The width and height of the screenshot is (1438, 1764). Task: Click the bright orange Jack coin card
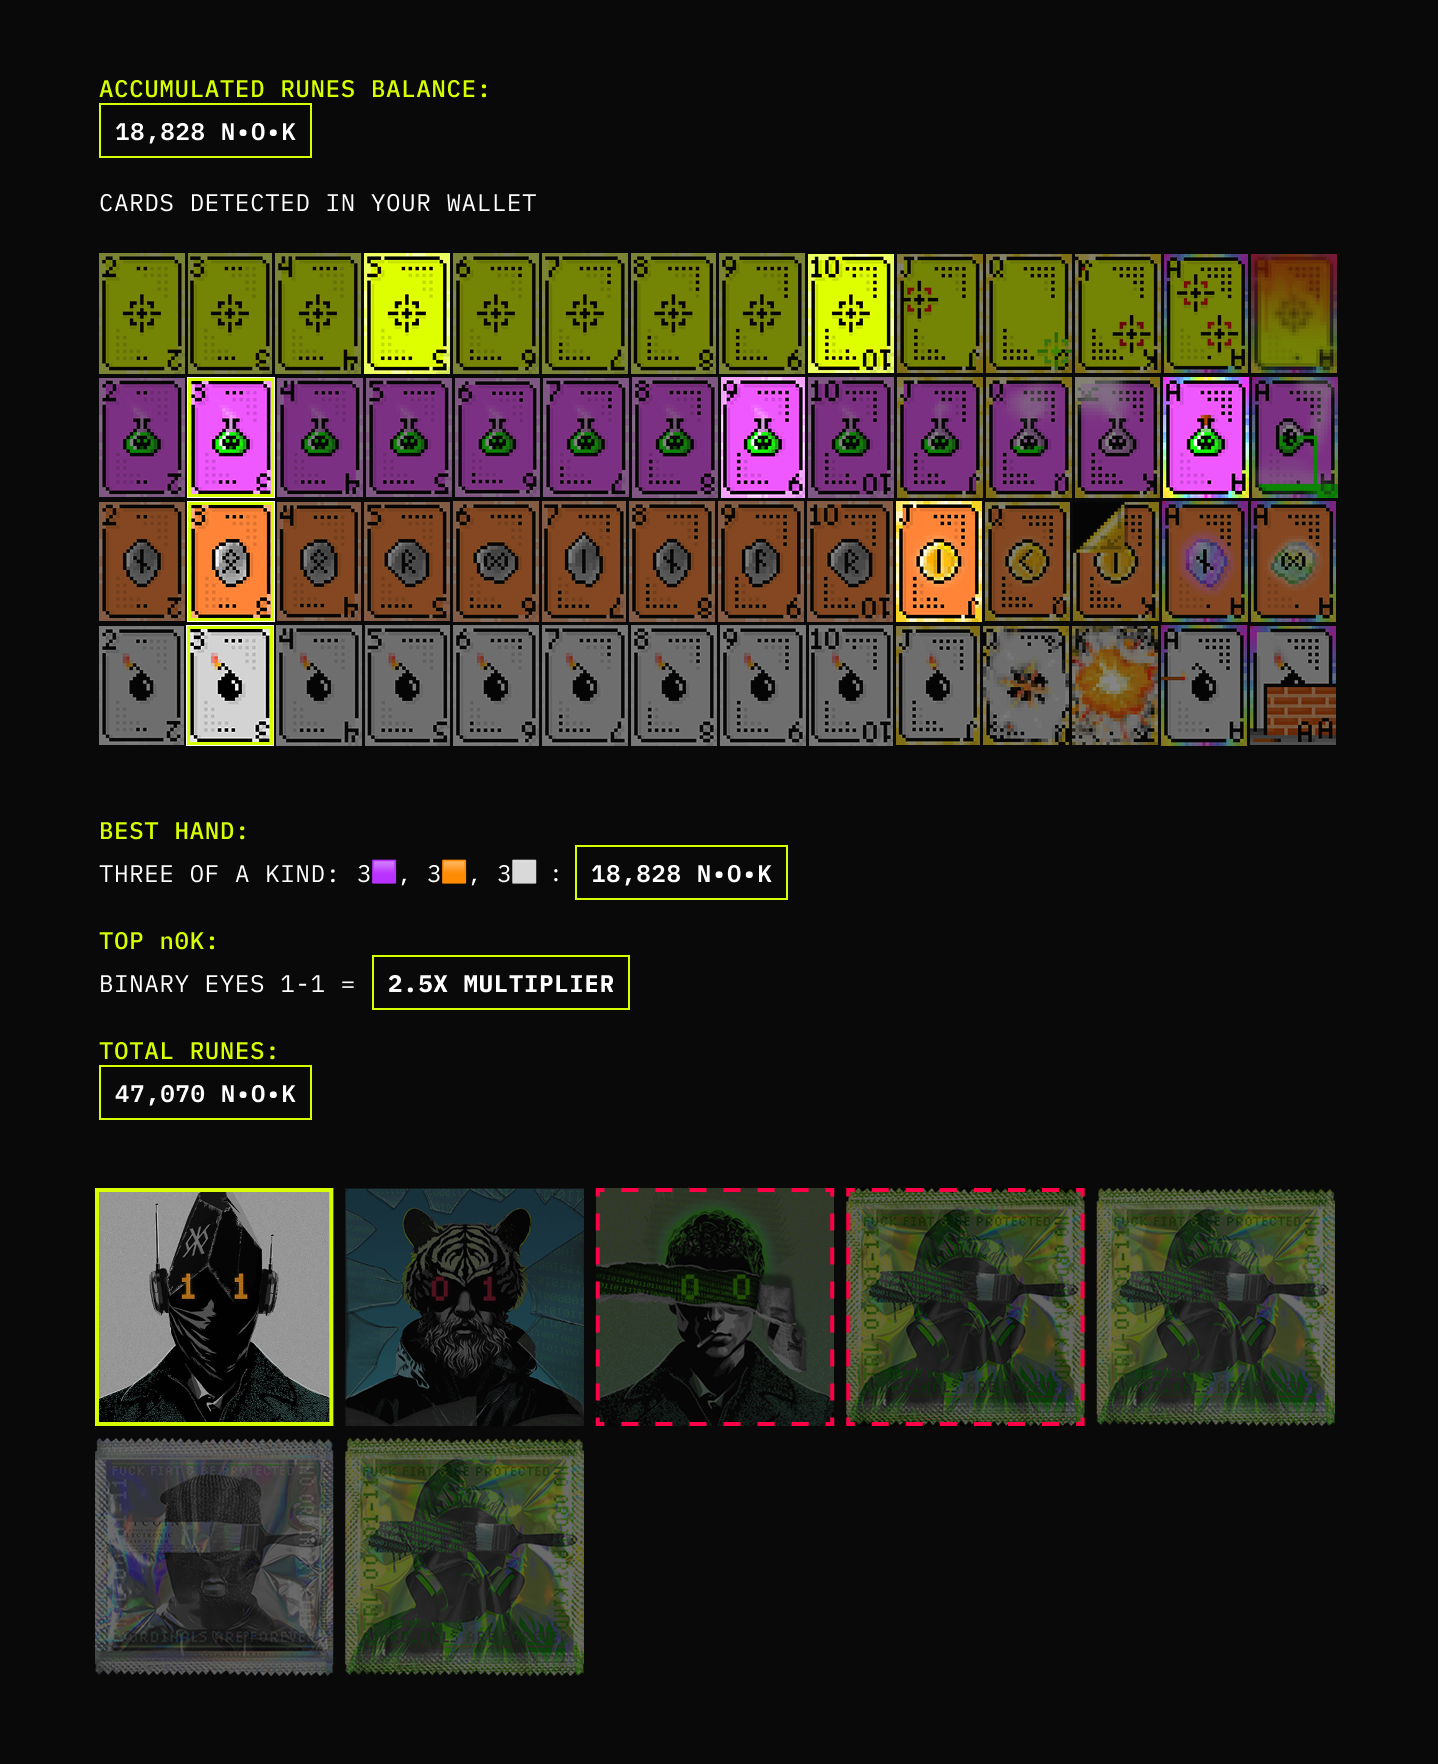(938, 562)
